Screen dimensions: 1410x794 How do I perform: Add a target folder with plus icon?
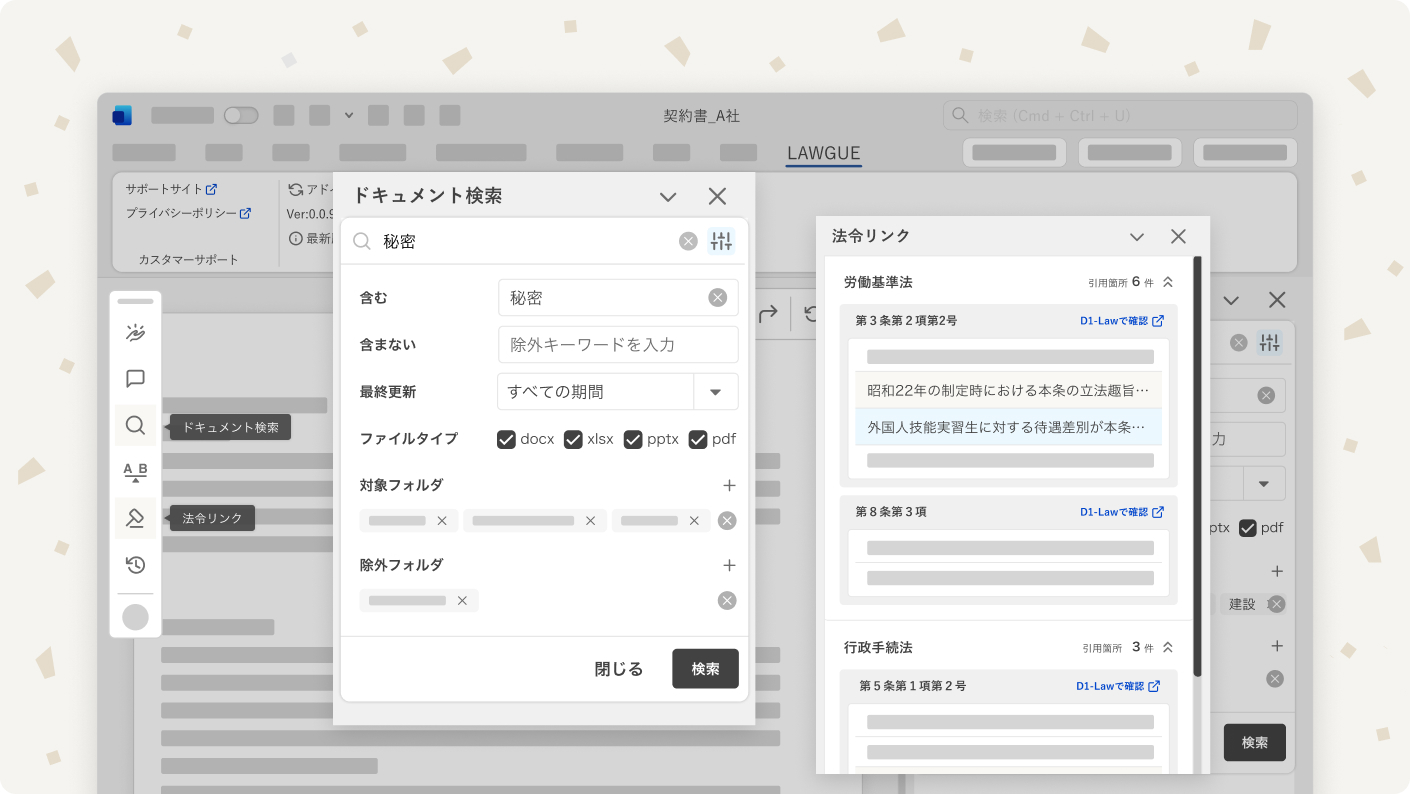729,485
